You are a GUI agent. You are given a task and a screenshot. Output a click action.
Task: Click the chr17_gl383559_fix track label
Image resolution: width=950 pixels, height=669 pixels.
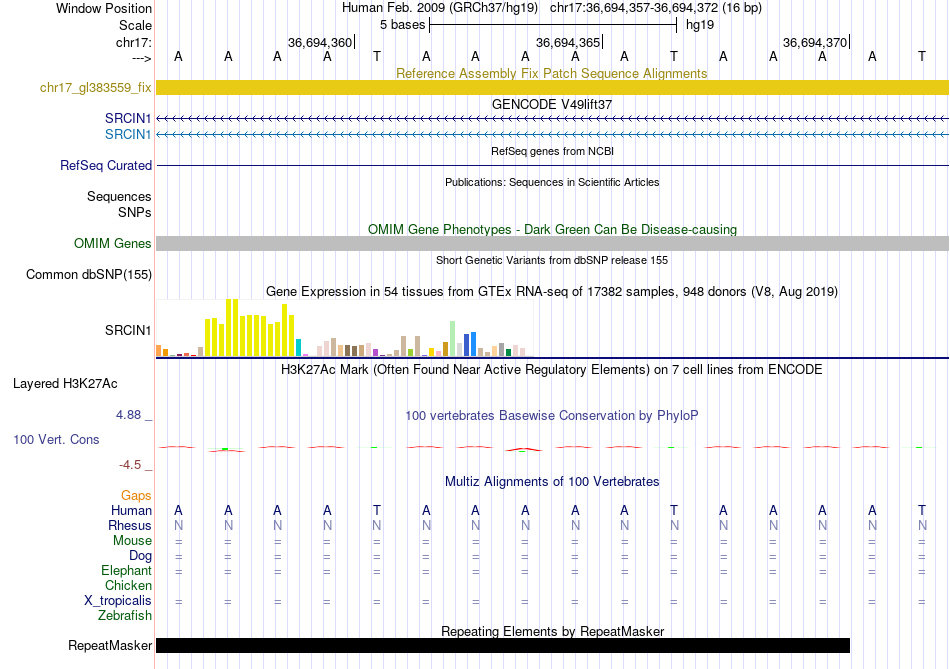[x=95, y=87]
